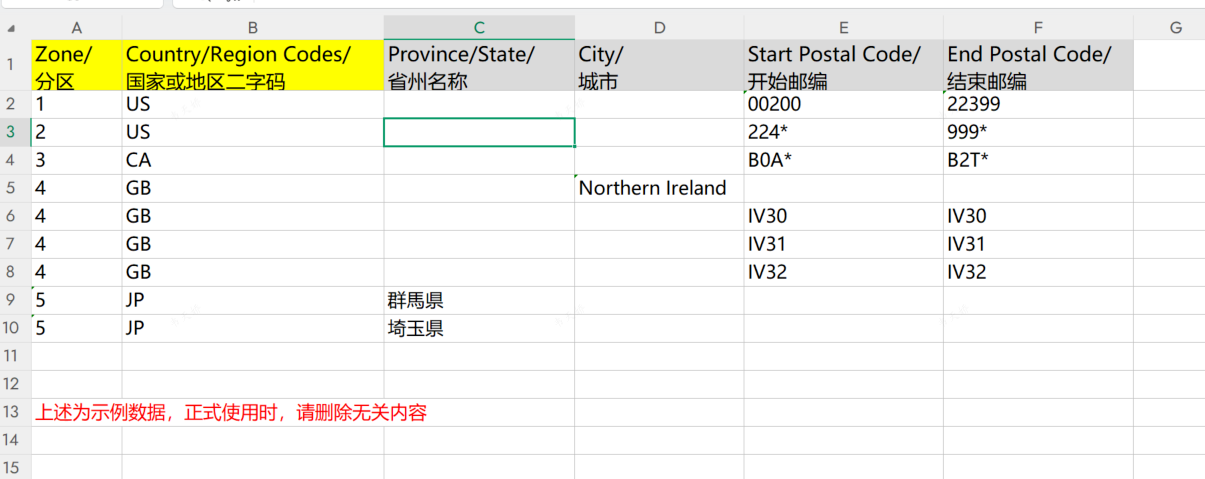The height and width of the screenshot is (479, 1205).
Task: Select column C header
Action: click(x=479, y=28)
